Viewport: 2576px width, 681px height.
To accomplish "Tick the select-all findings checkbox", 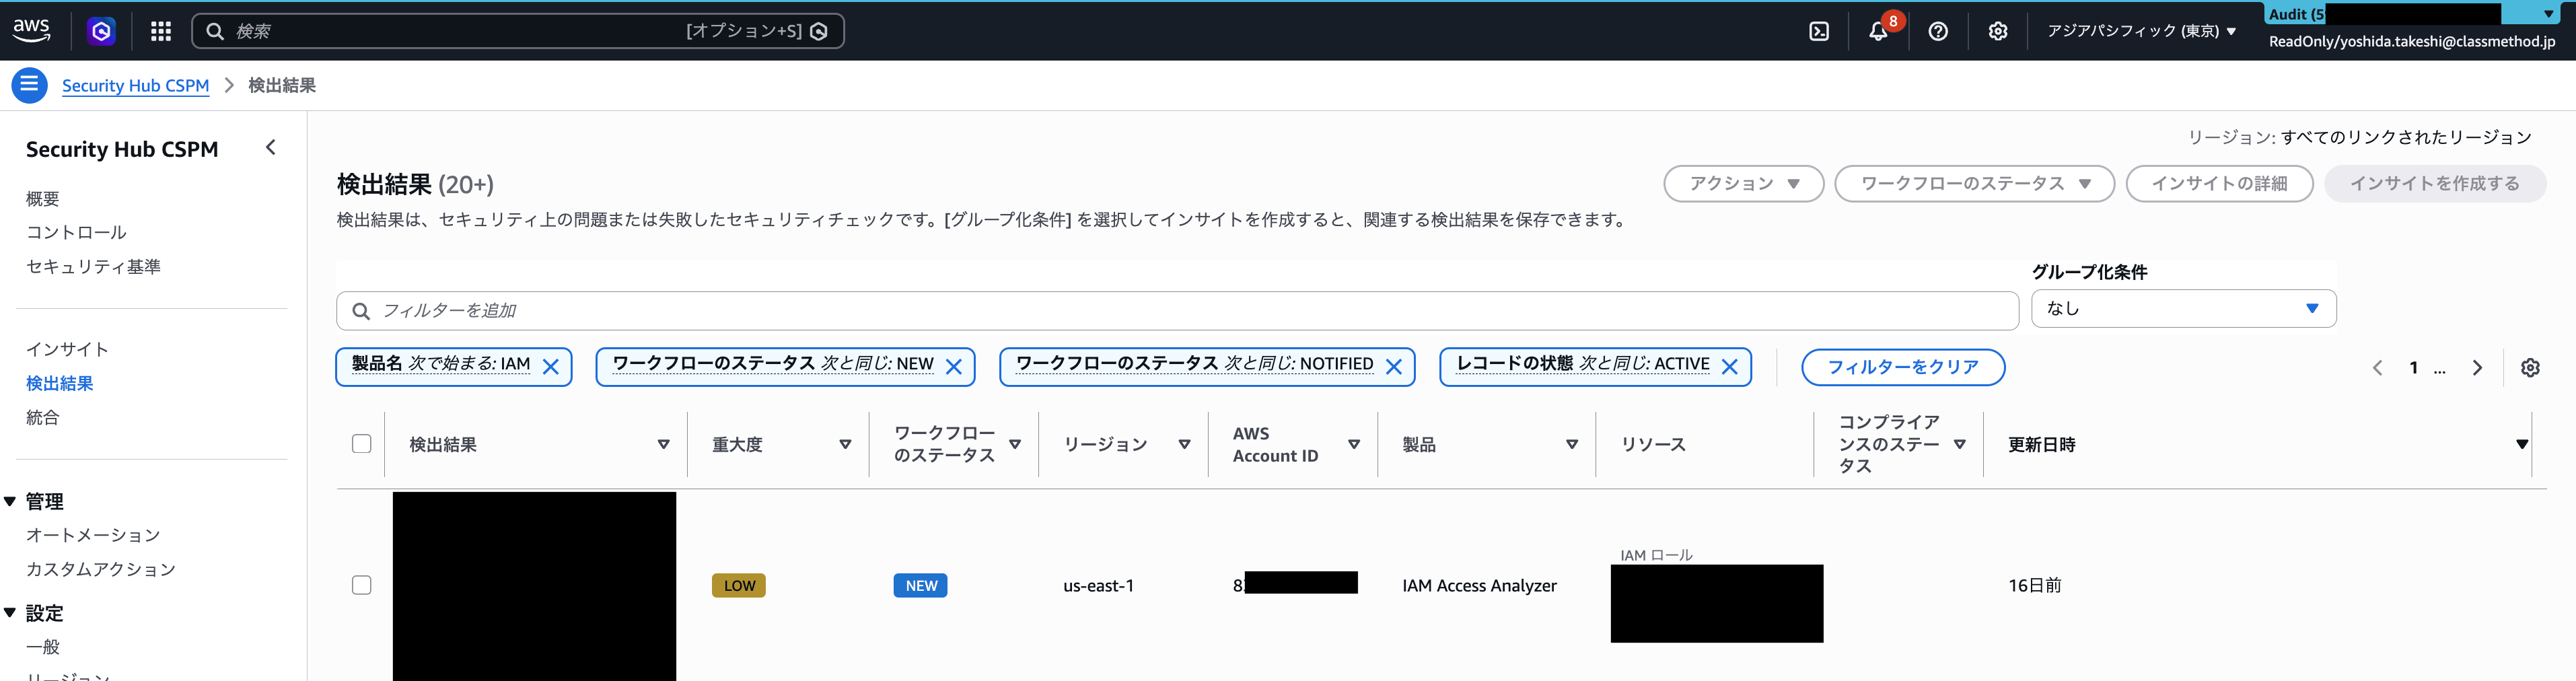I will 362,444.
